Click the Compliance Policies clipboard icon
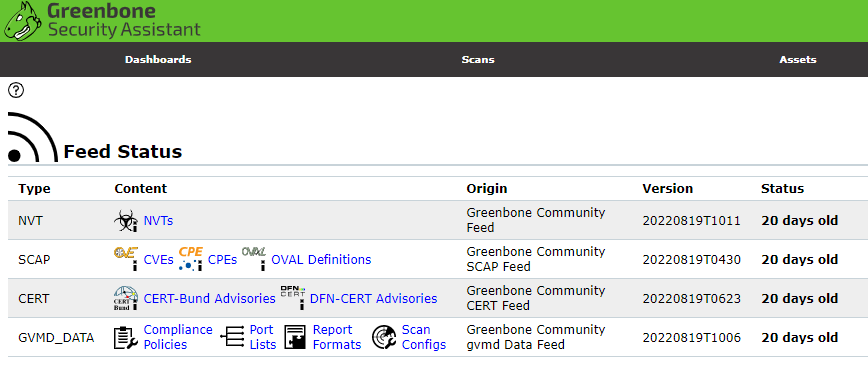The image size is (868, 366). point(126,337)
